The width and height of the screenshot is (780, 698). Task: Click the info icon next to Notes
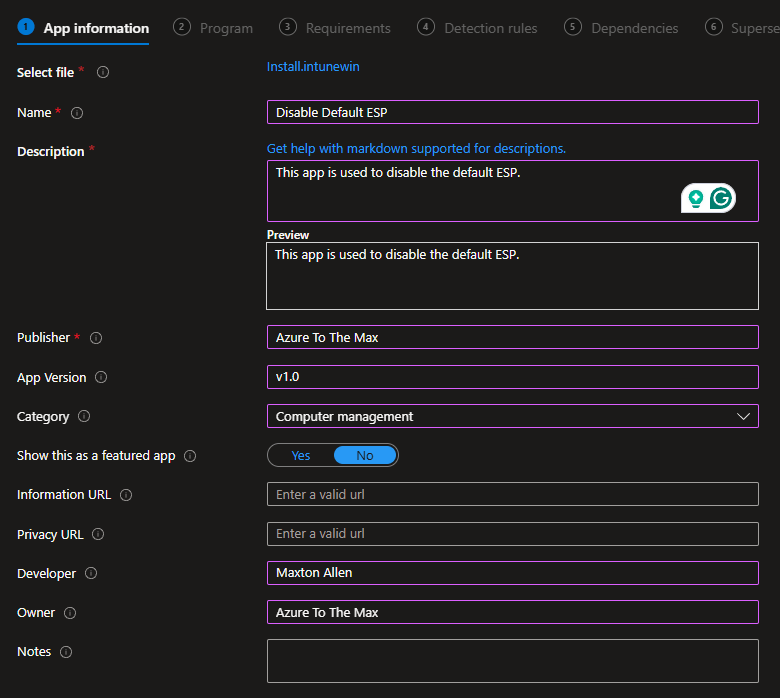click(x=66, y=652)
